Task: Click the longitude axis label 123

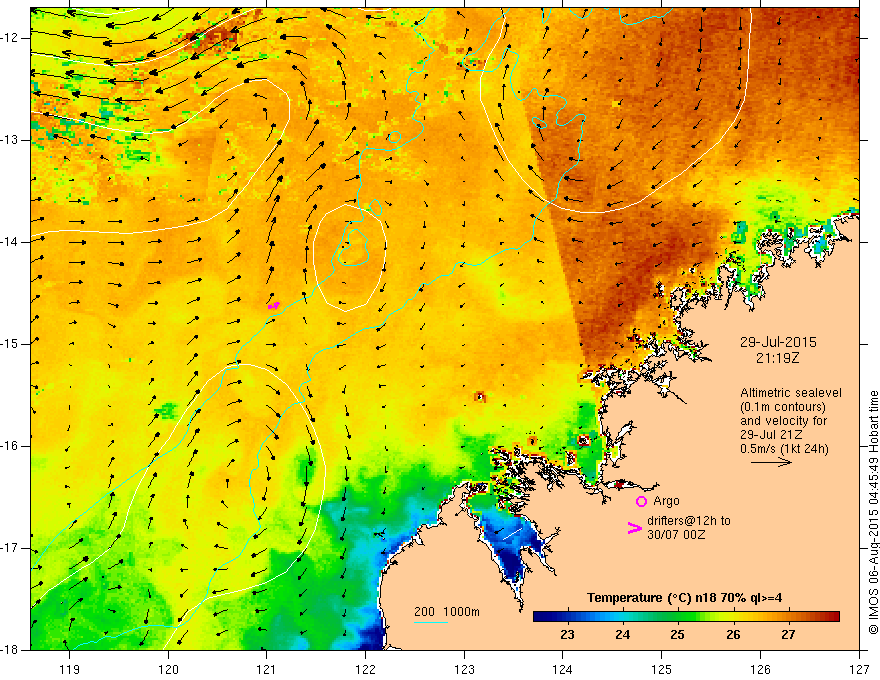Action: point(464,669)
